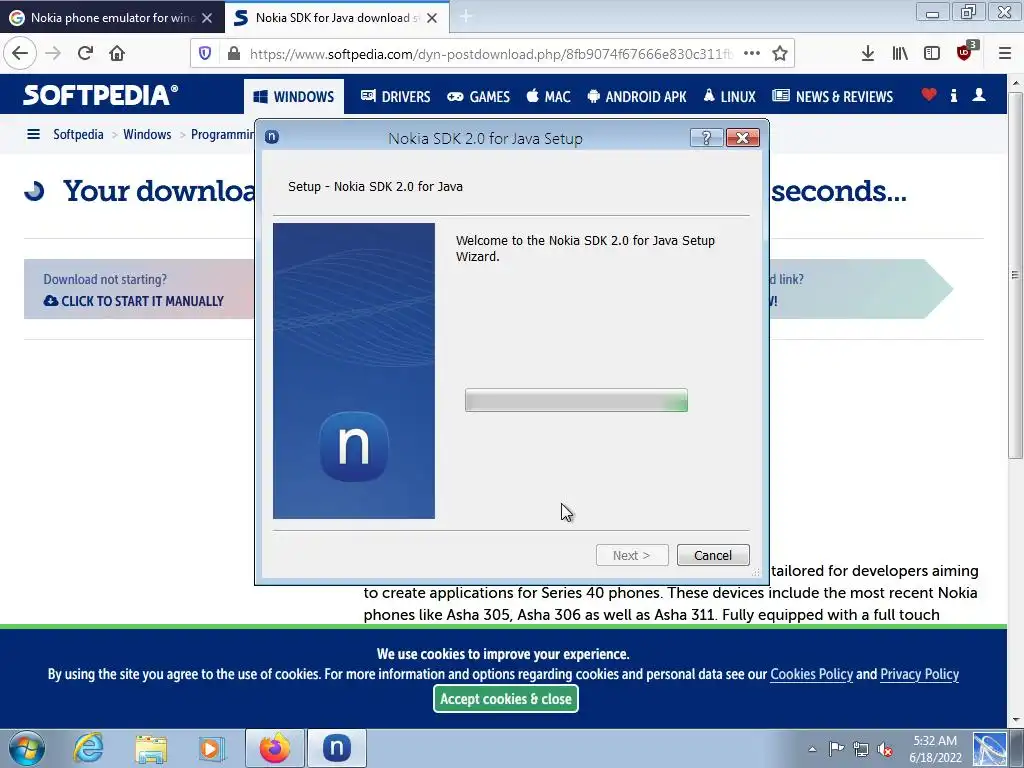Open the Firefox downloads panel
1024x768 pixels.
tap(868, 54)
